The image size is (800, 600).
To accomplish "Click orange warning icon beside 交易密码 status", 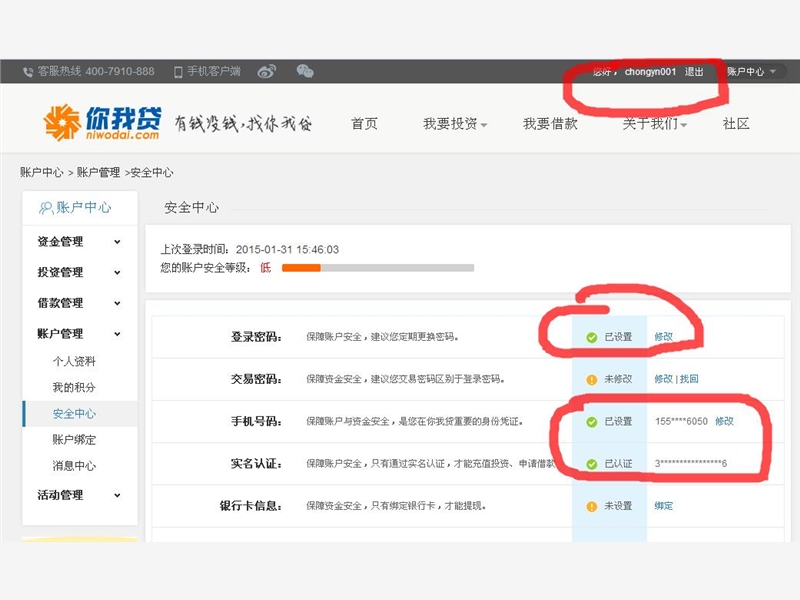I will tap(592, 380).
